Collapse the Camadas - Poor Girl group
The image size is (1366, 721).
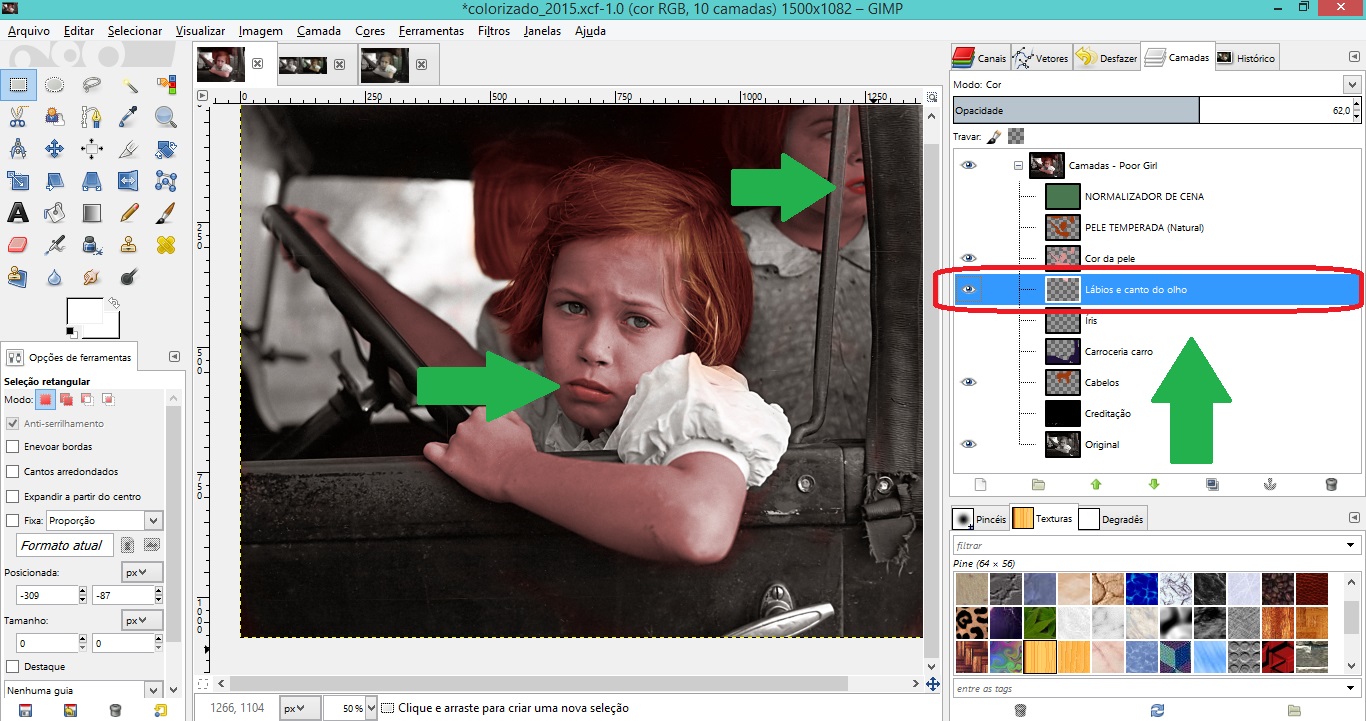click(x=1018, y=166)
